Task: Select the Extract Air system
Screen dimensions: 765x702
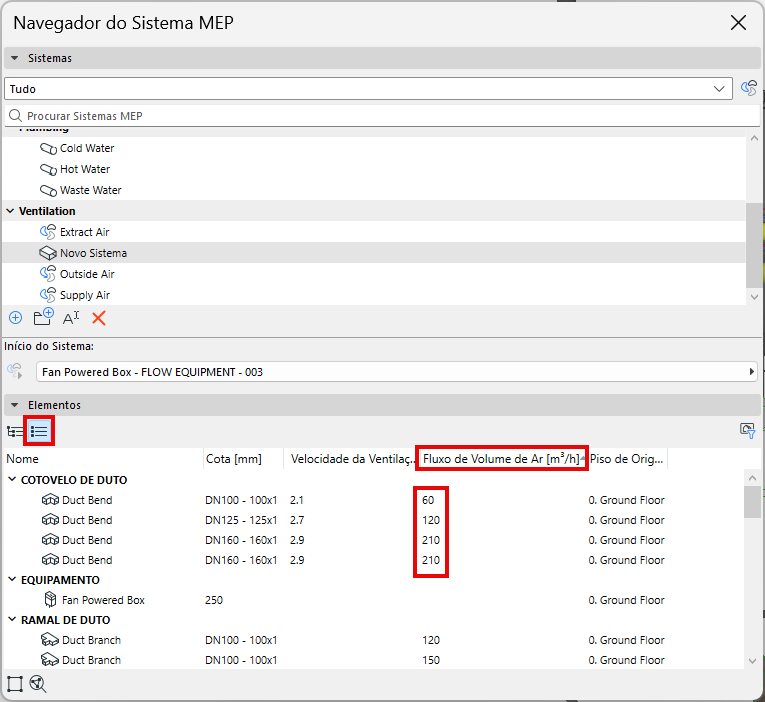Action: (374, 232)
